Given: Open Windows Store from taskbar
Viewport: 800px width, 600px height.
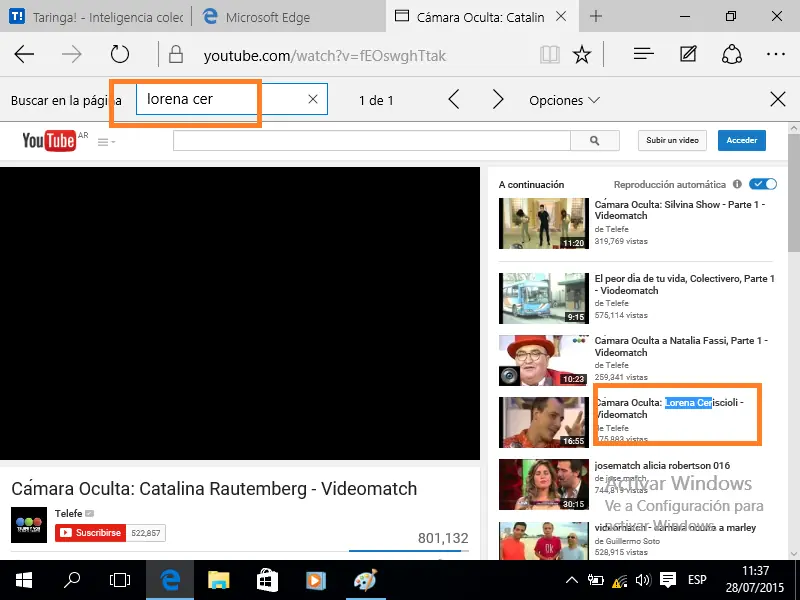Looking at the screenshot, I should 267,580.
